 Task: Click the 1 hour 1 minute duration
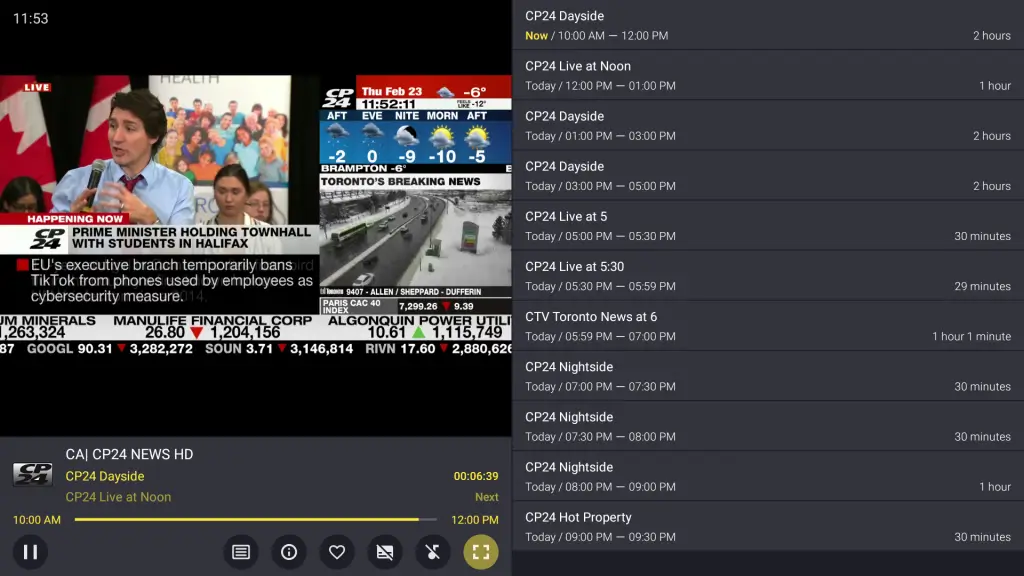971,336
